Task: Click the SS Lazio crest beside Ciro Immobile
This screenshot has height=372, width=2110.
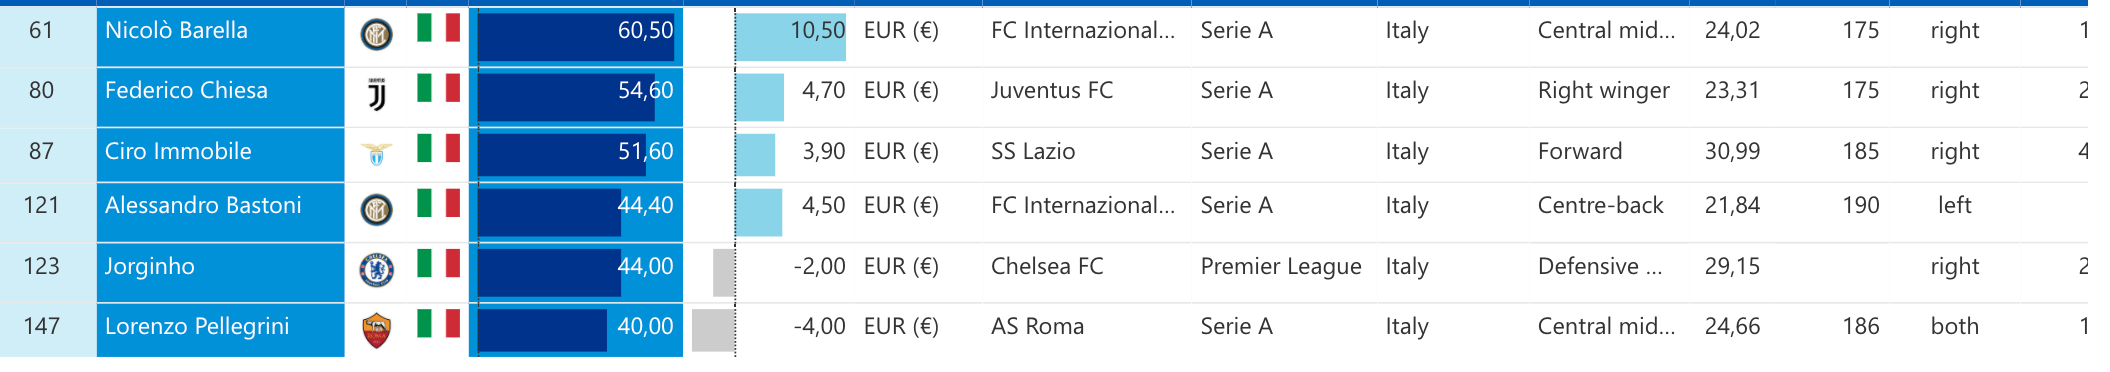Action: click(376, 154)
